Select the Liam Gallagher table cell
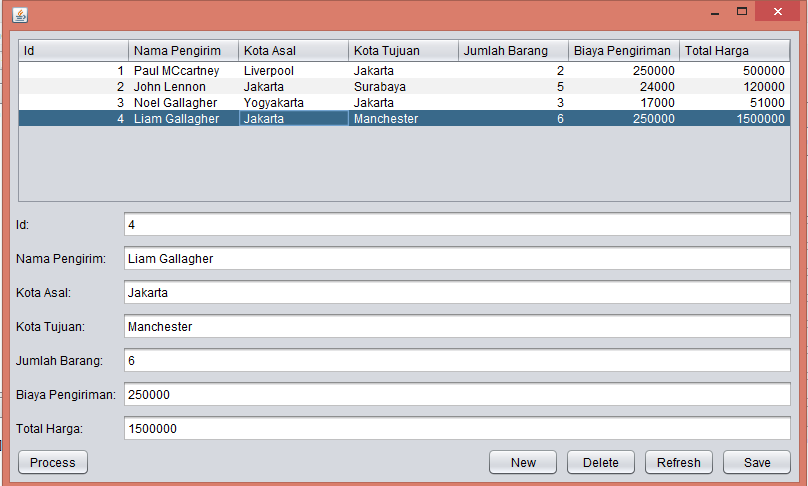This screenshot has width=808, height=486. point(183,118)
